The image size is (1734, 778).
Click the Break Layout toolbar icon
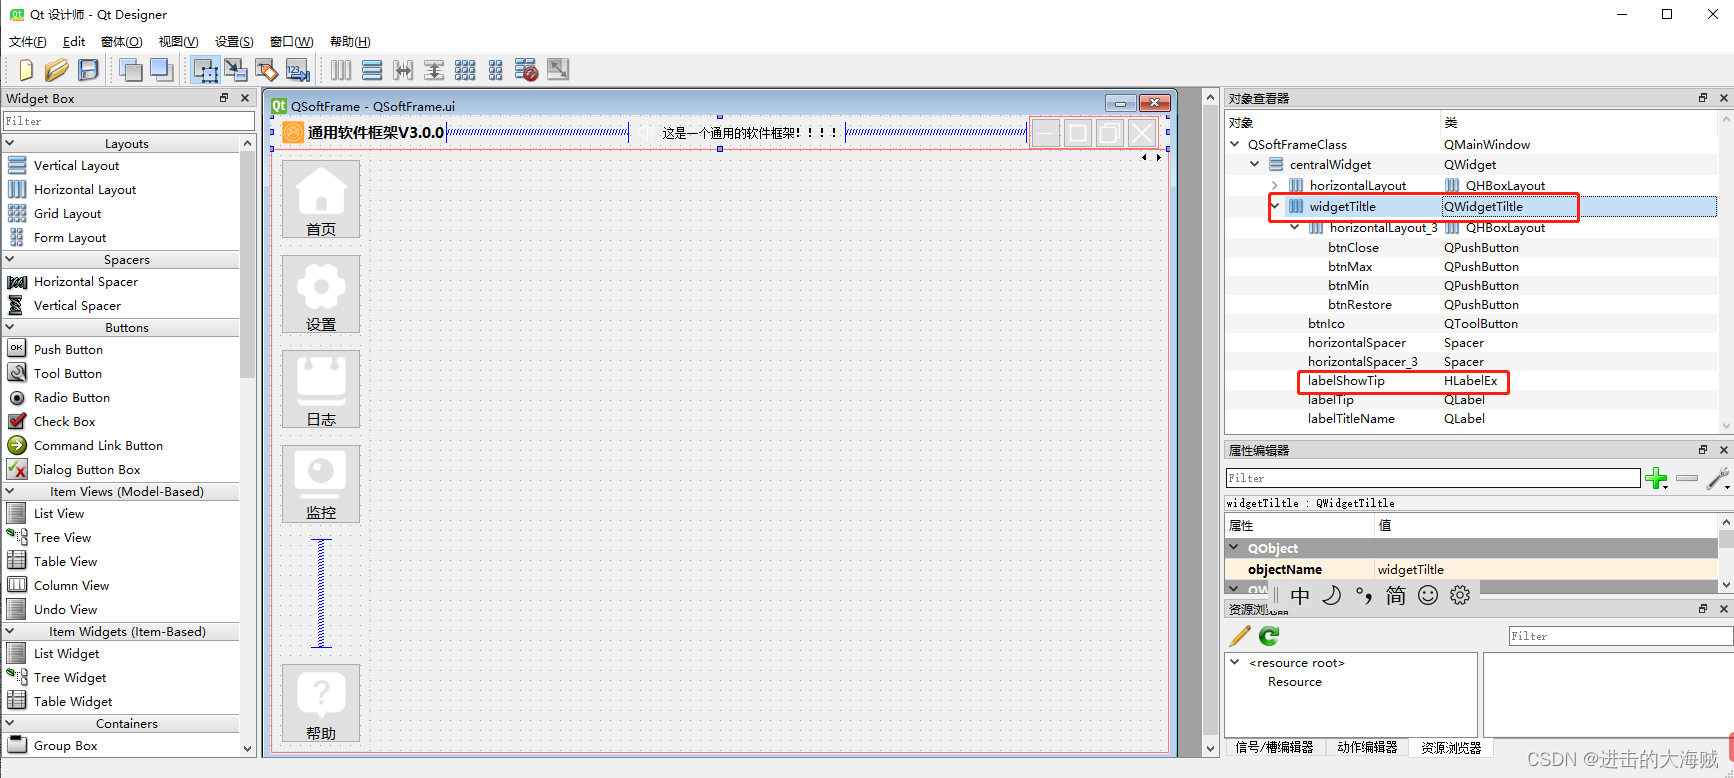(x=527, y=70)
